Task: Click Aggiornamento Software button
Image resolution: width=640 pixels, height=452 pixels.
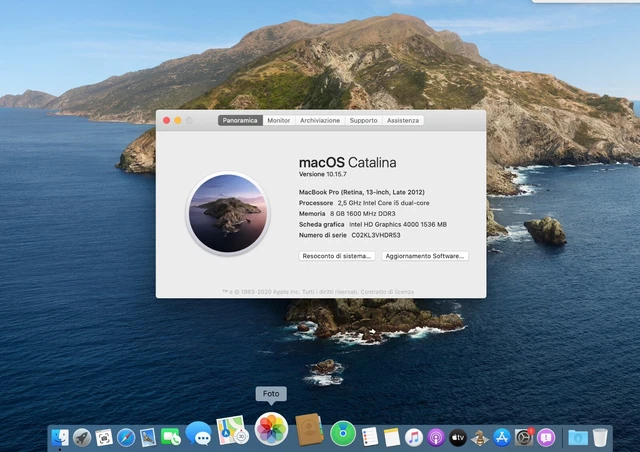Action: point(425,256)
